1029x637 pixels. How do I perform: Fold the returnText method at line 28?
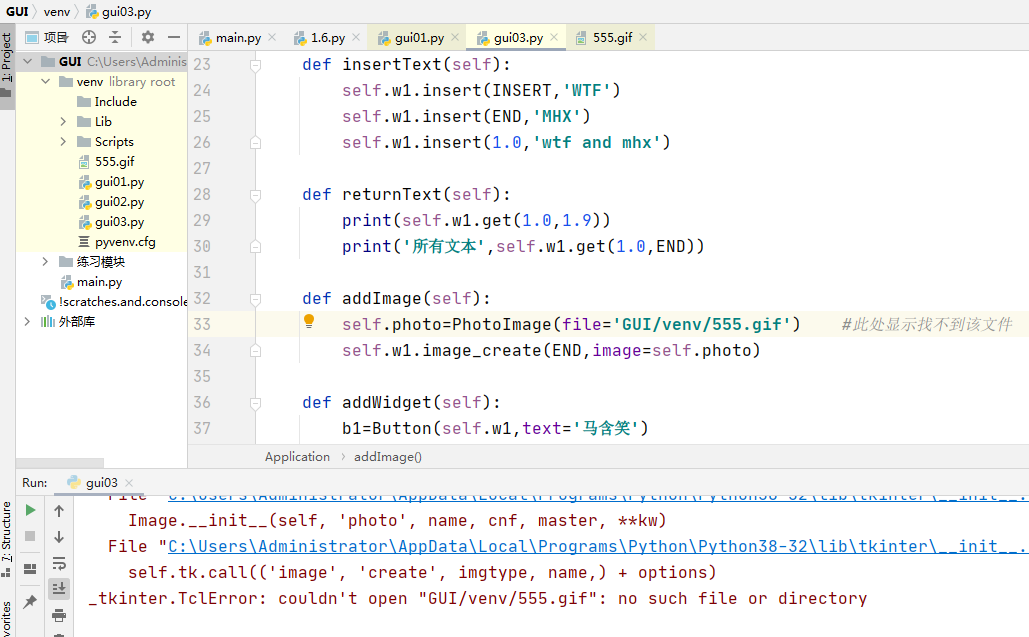[255, 195]
